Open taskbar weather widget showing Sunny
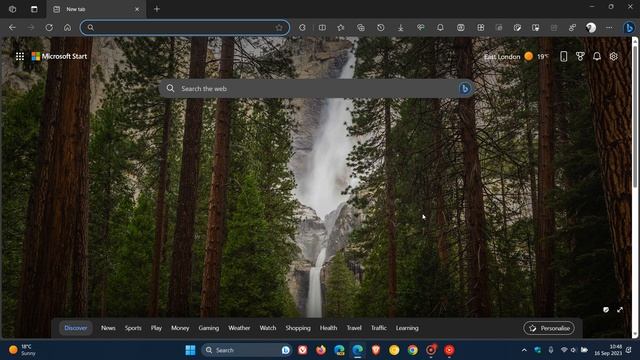Viewport: 640px width, 360px height. [x=22, y=350]
